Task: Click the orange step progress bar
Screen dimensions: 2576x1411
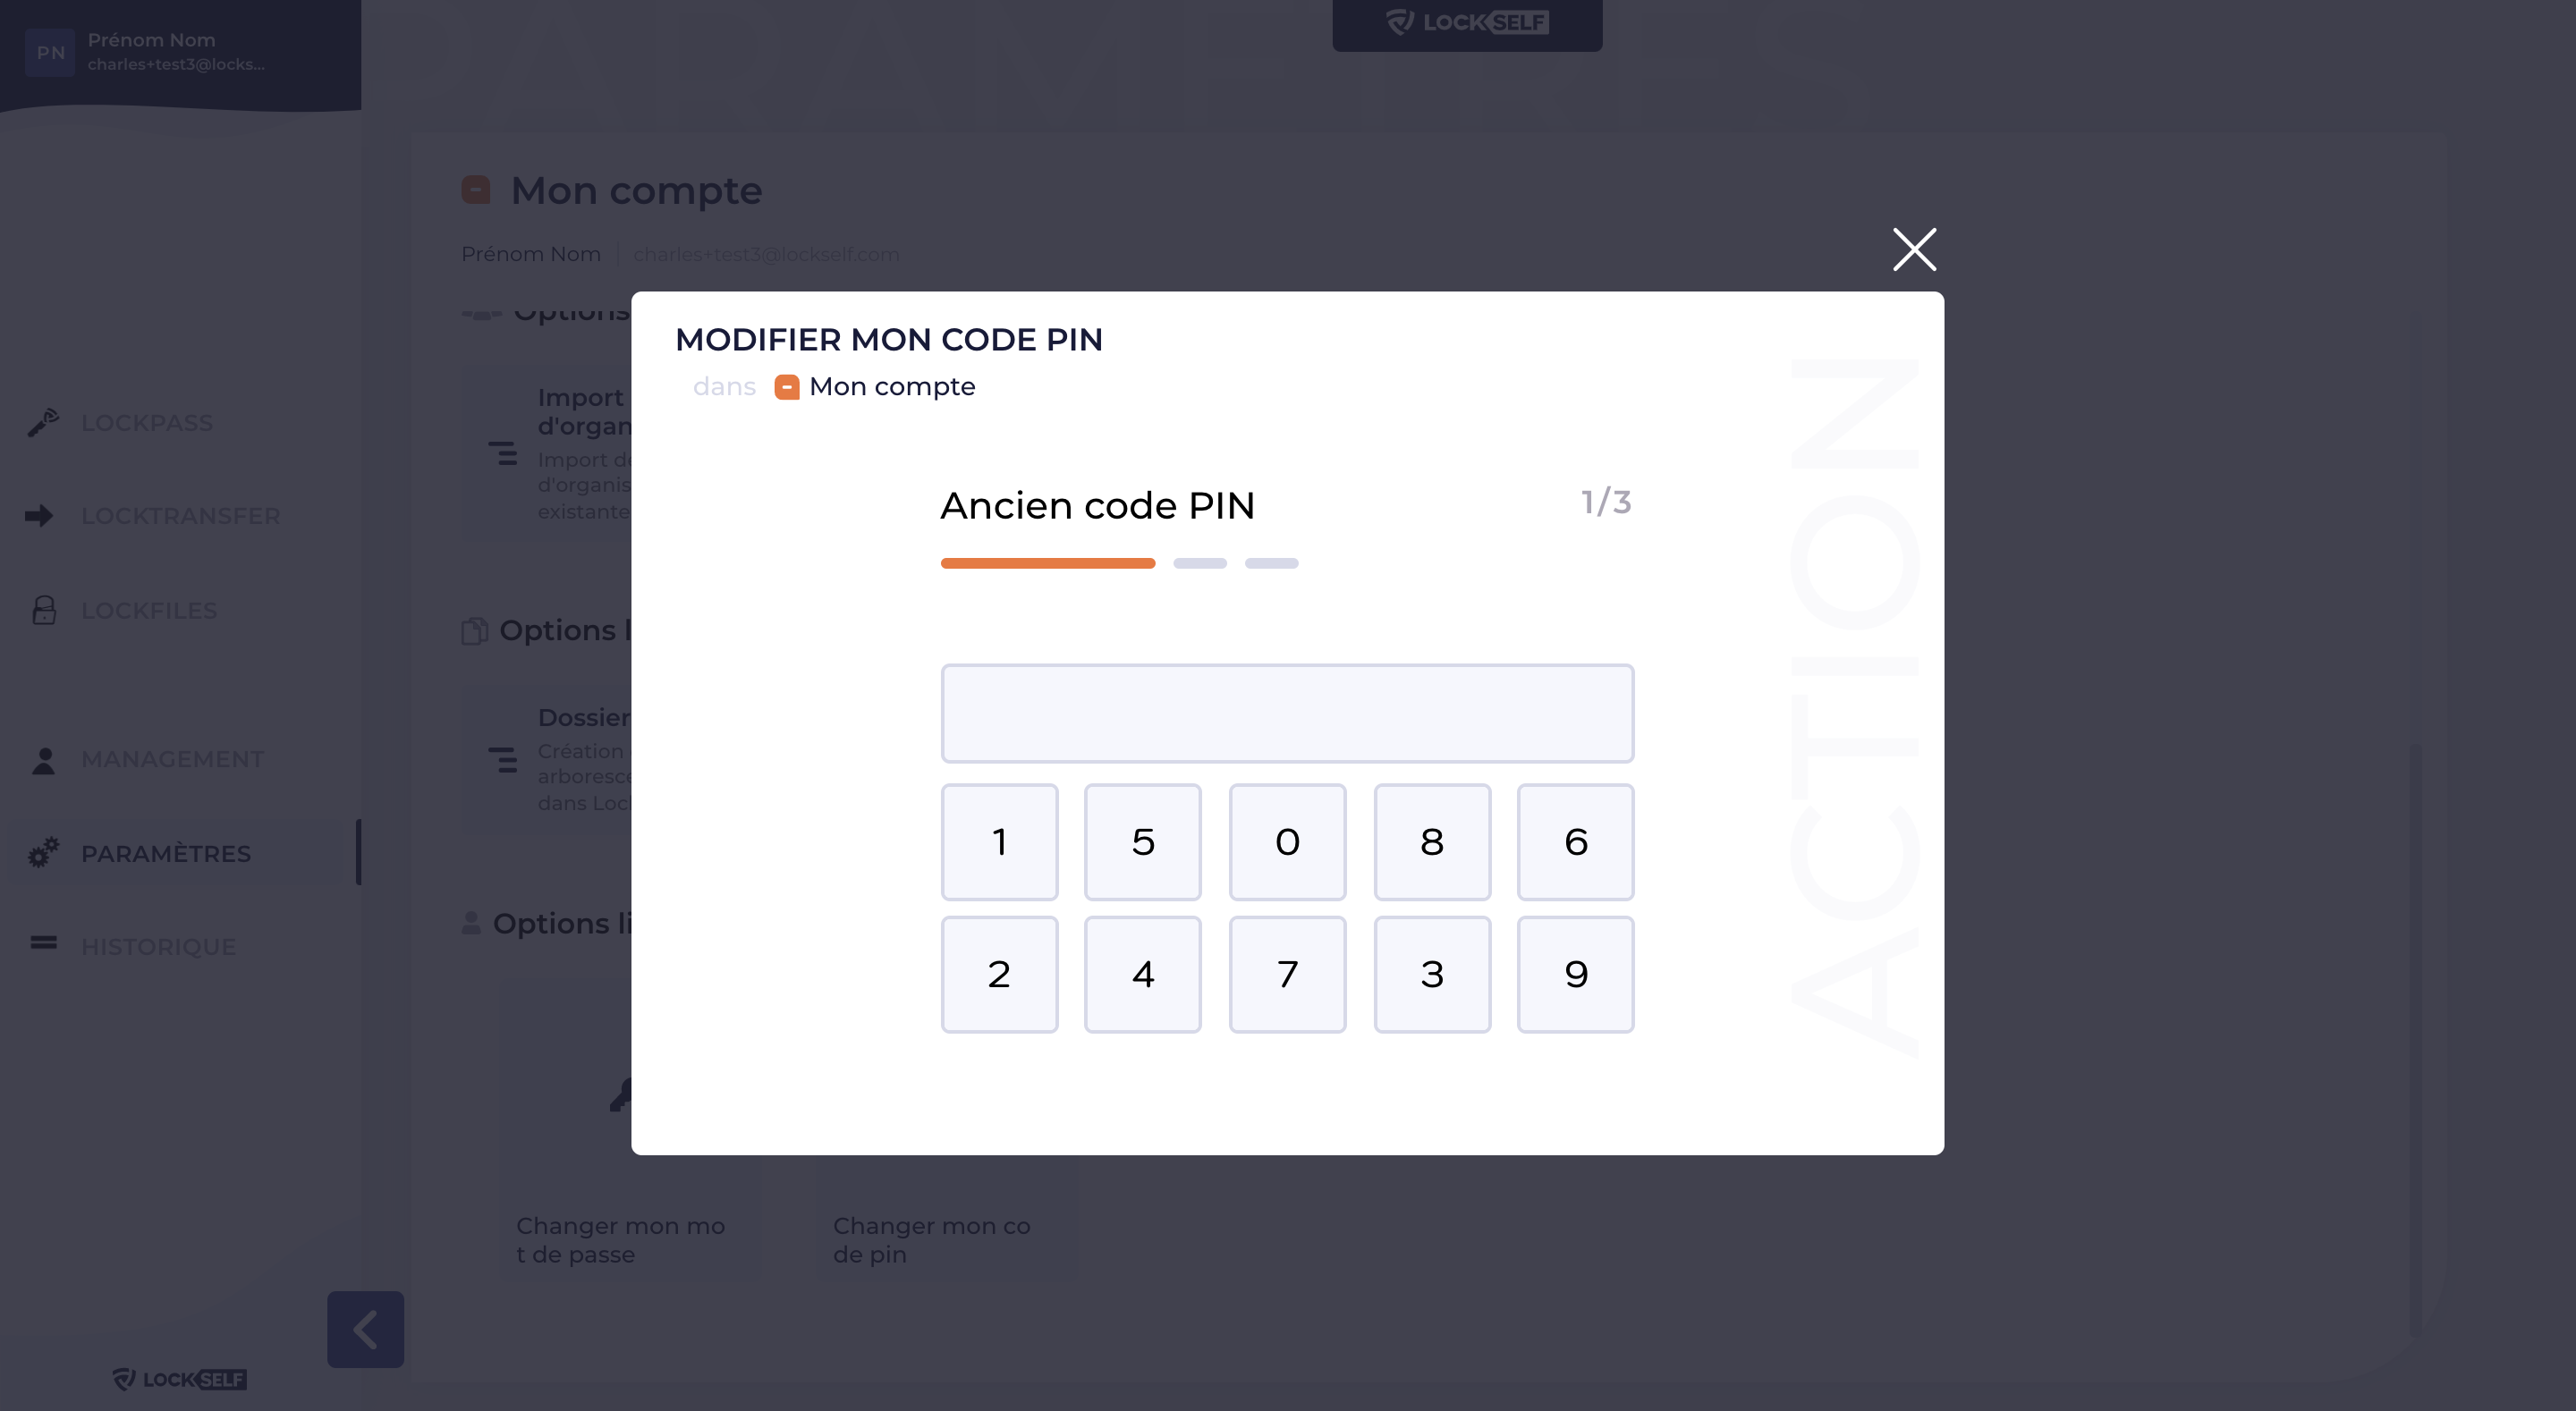Action: (x=1047, y=564)
